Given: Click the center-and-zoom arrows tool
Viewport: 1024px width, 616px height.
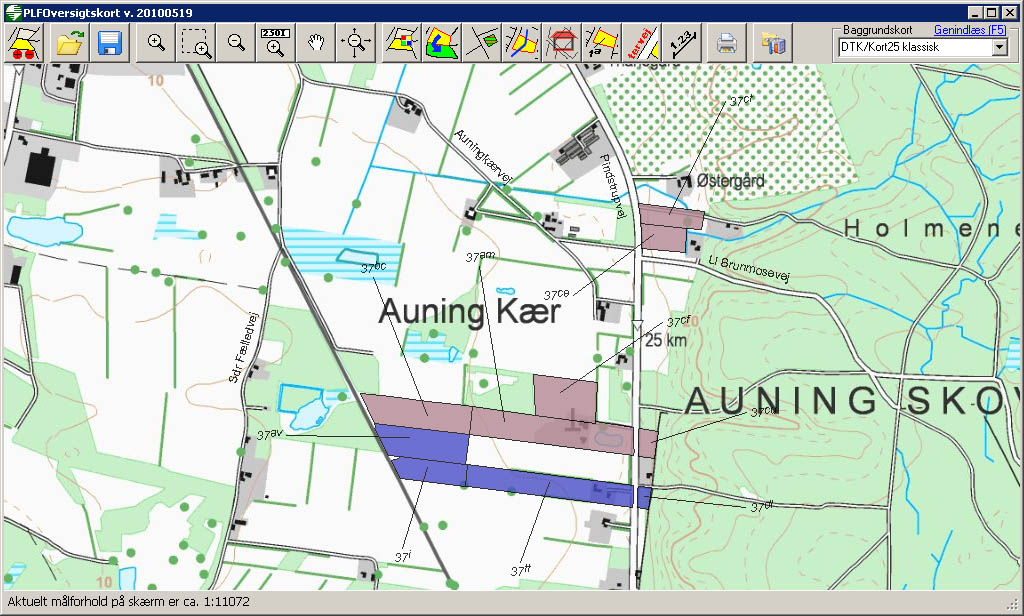Looking at the screenshot, I should pyautogui.click(x=356, y=43).
